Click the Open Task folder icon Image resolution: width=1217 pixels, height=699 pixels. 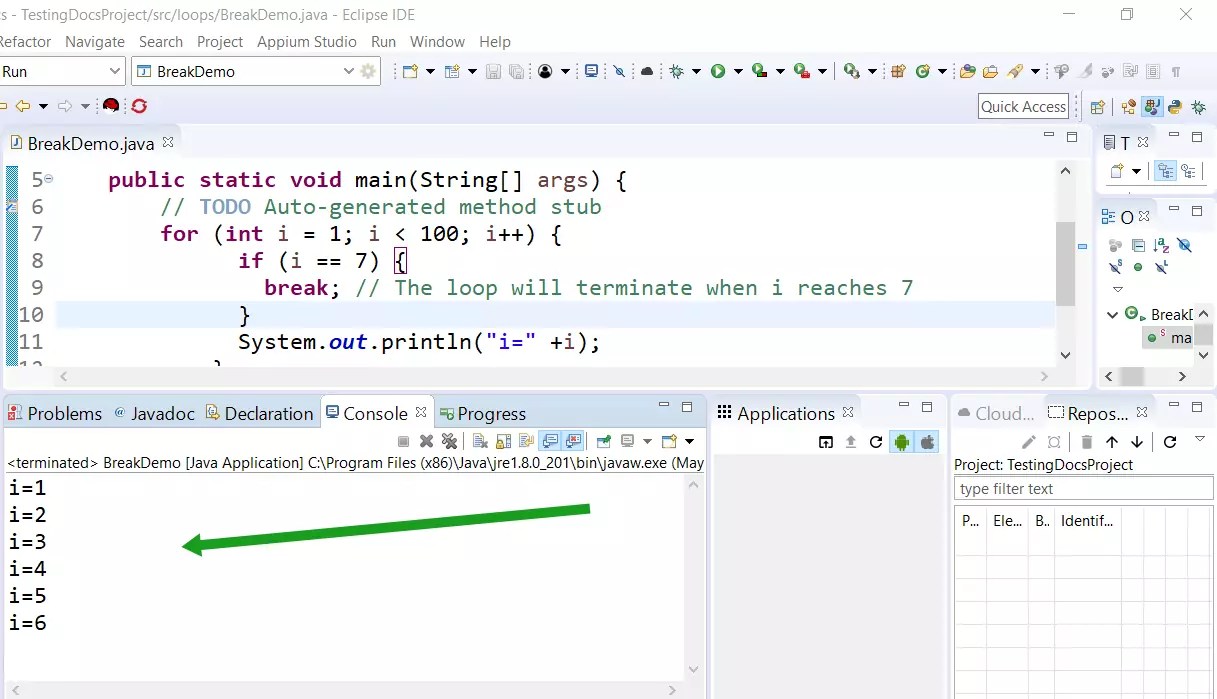coord(990,71)
